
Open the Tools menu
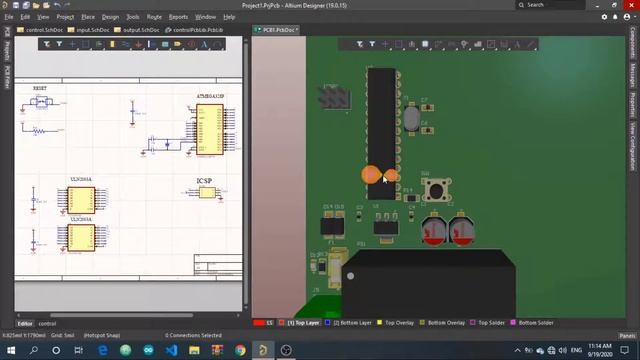(x=133, y=17)
